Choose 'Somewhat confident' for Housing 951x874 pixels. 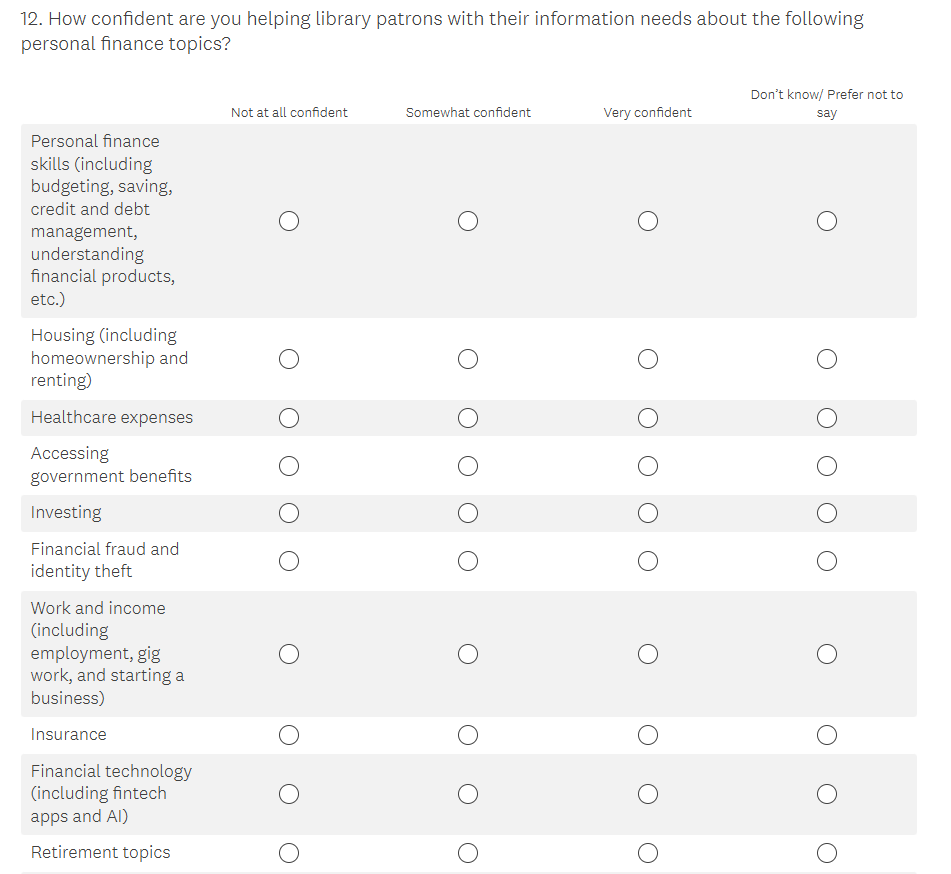(468, 359)
